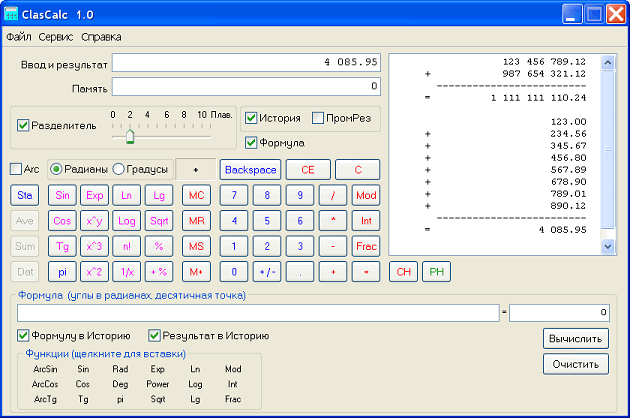This screenshot has width=630, height=418.
Task: Click the Int button on keypad
Action: tap(366, 221)
